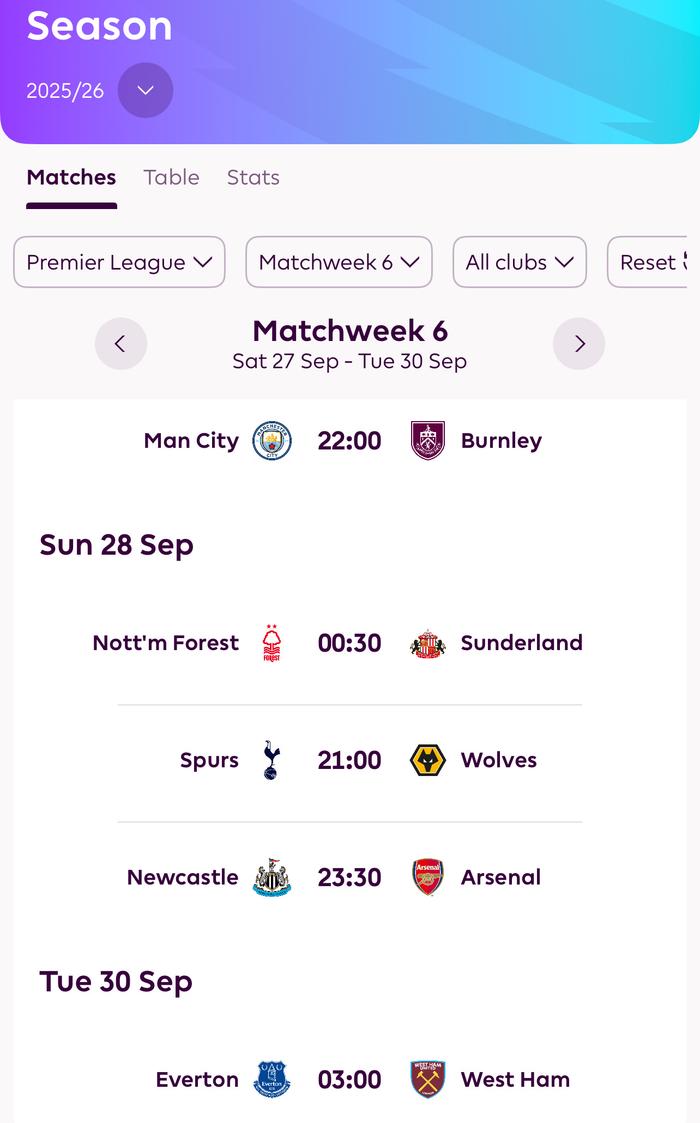Open the Matchweek 6 filter dropdown
This screenshot has width=700, height=1123.
pos(339,262)
